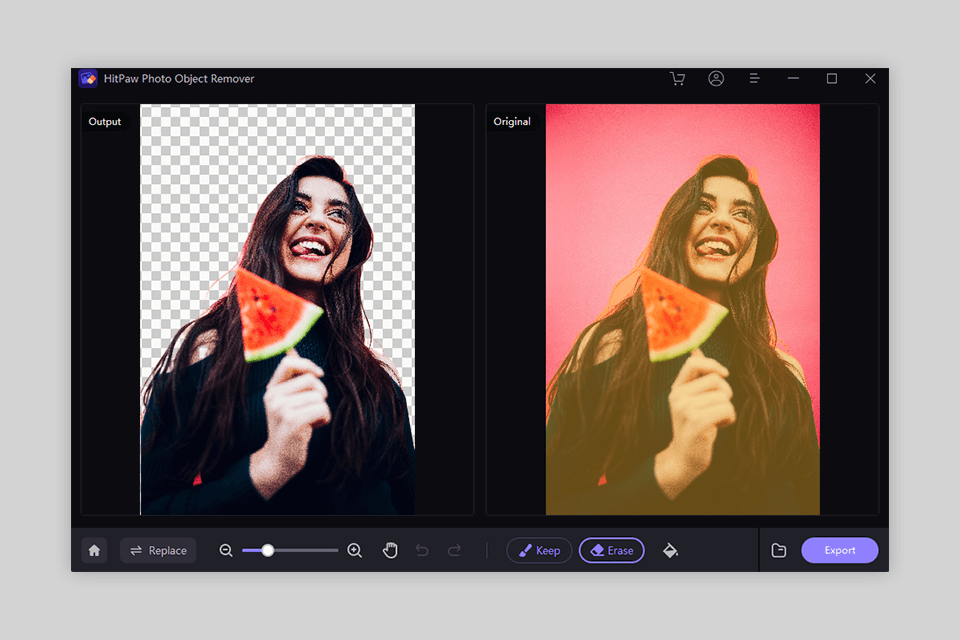Close the HitPaw window
This screenshot has width=960, height=640.
[x=870, y=78]
